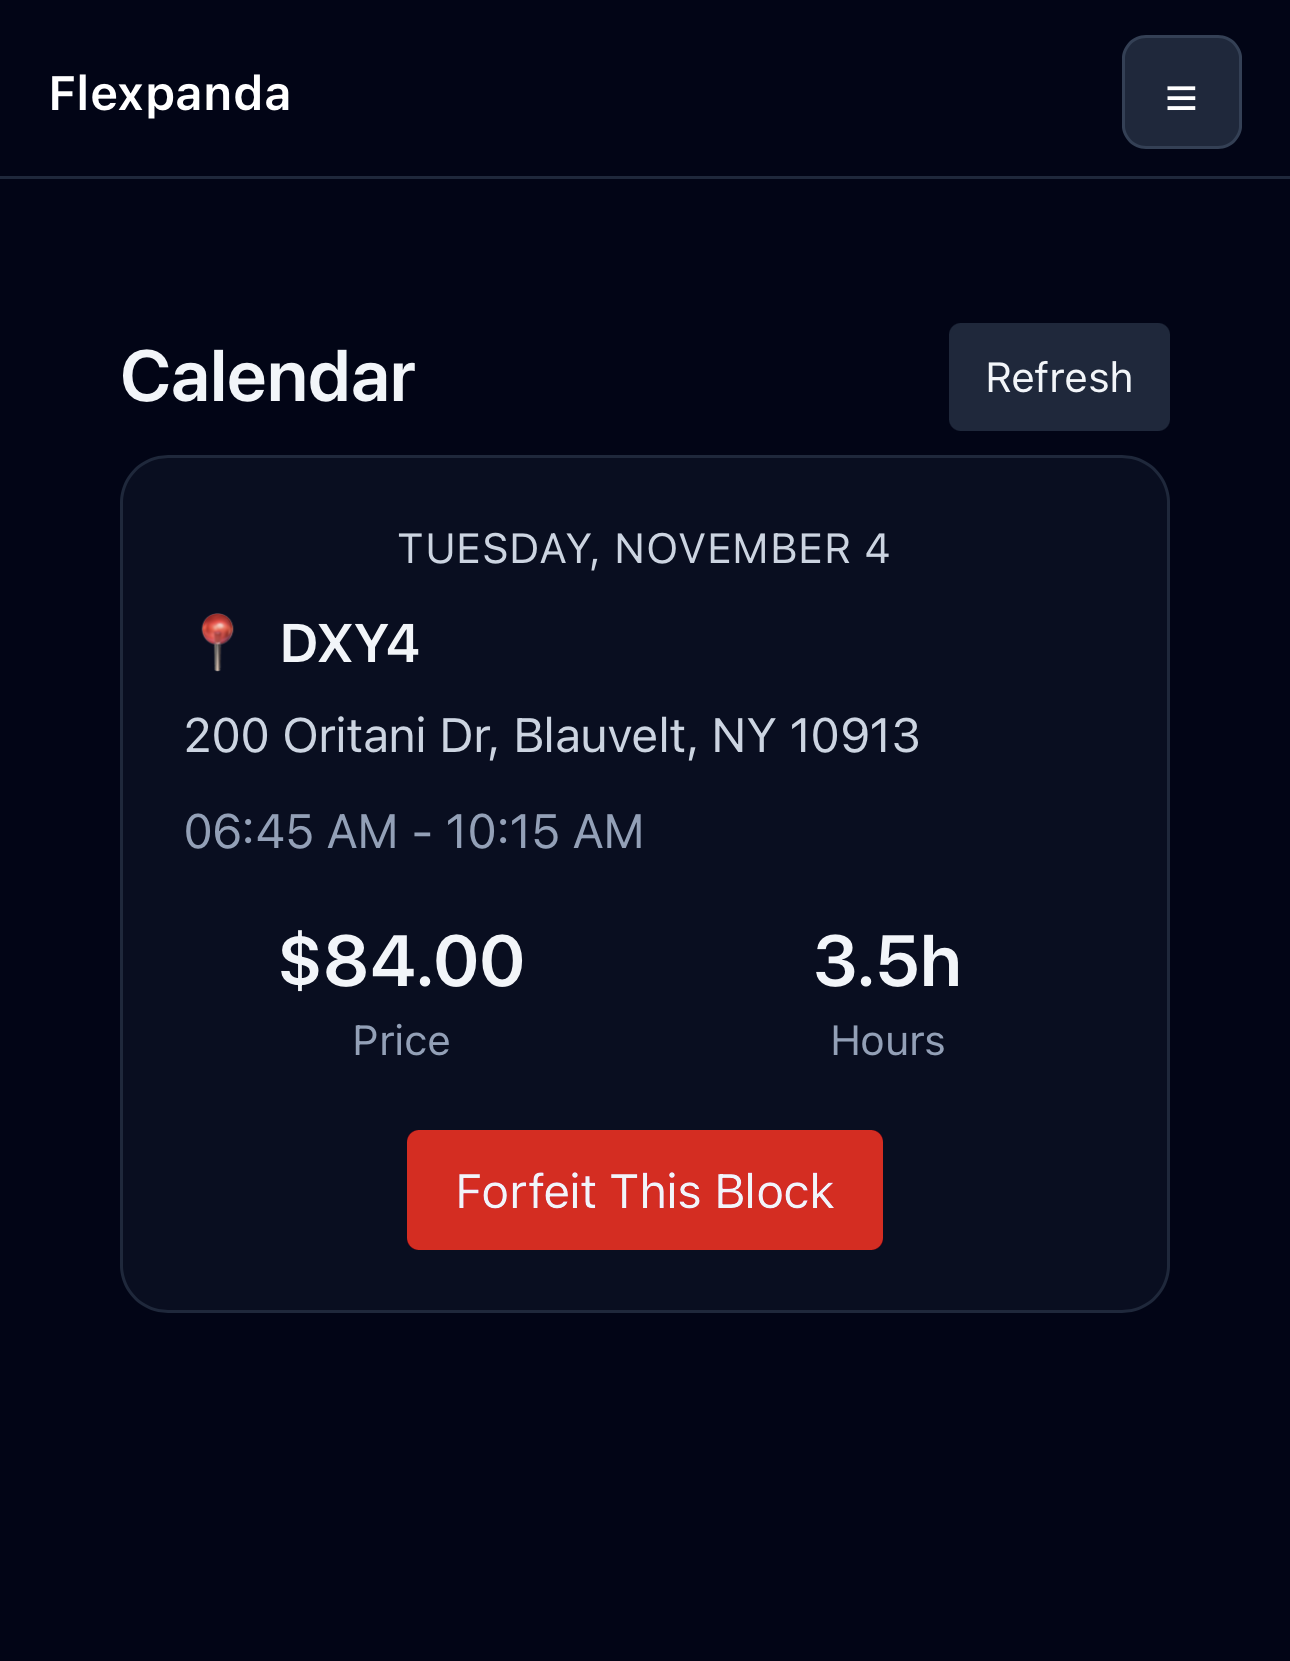
Task: Select the Tuesday, November 4 date label
Action: [644, 549]
